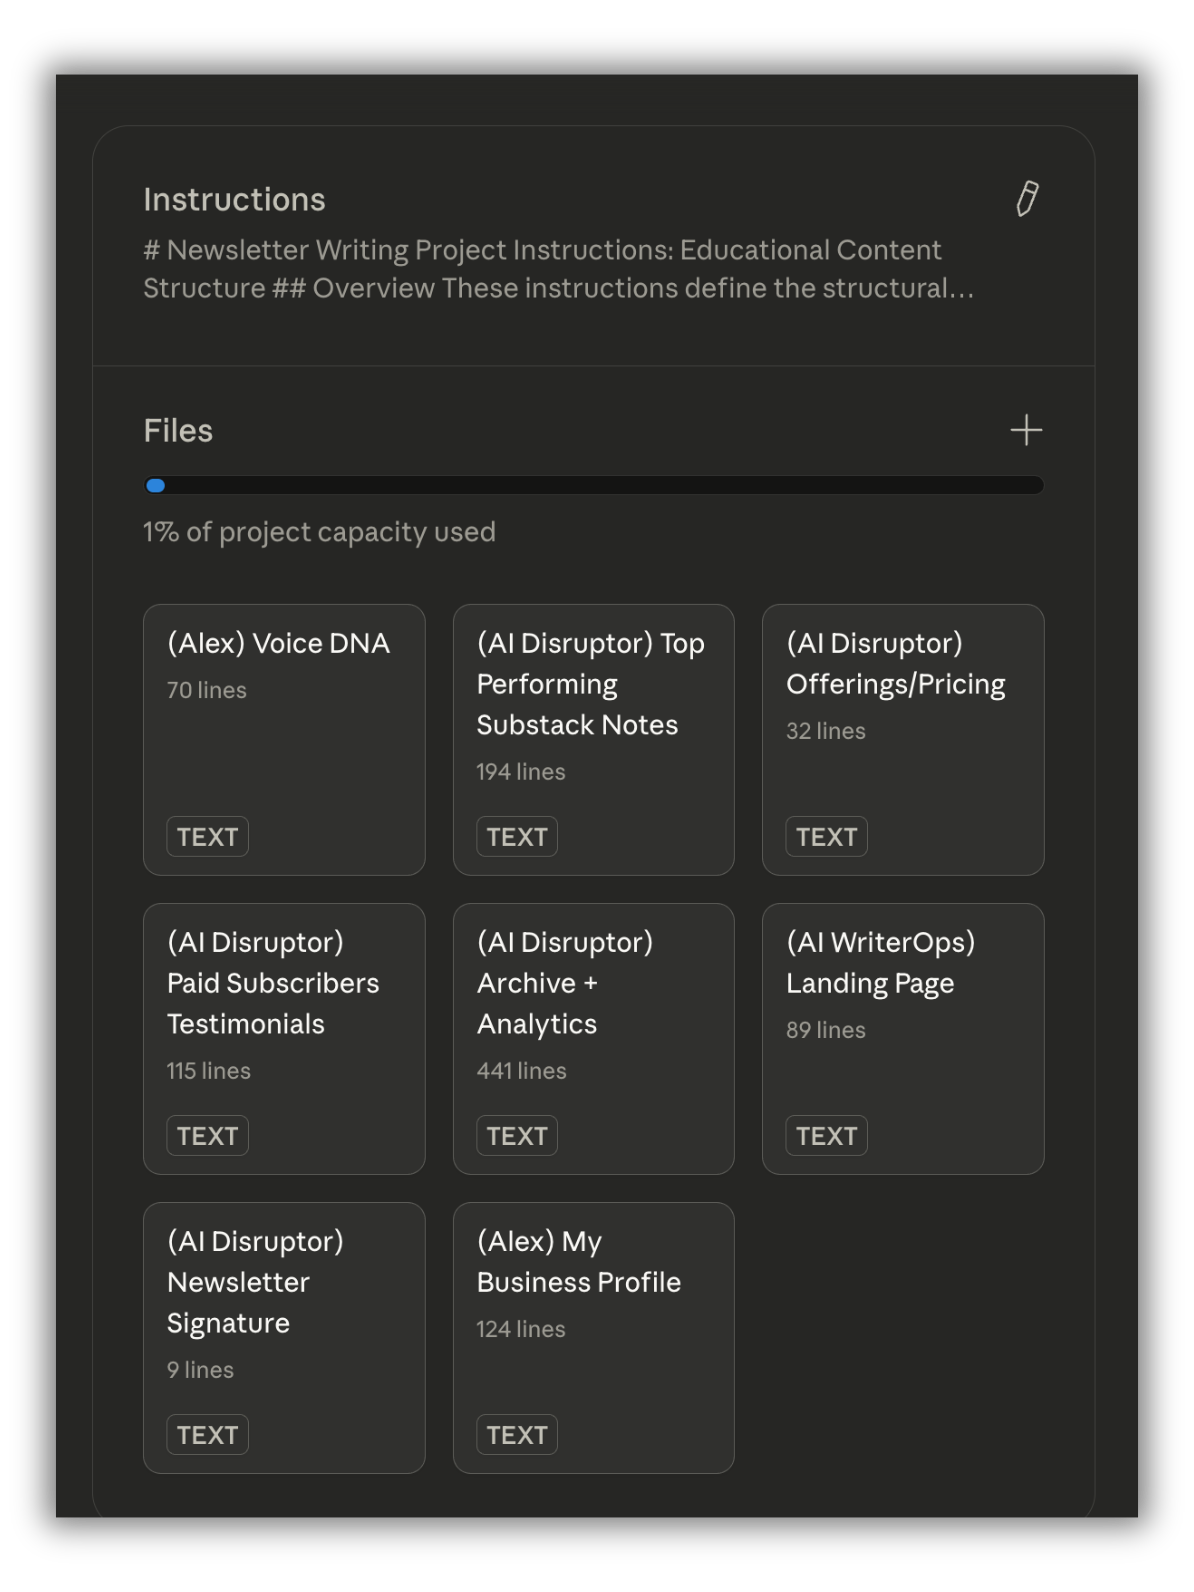Open the Archive + Analytics file
The image size is (1194, 1592).
[593, 1038]
